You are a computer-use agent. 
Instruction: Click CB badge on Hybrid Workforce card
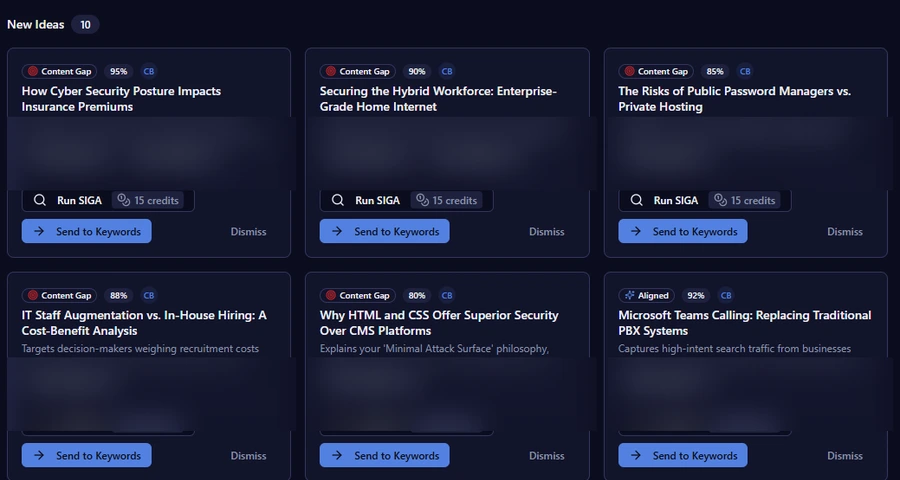[x=447, y=71]
